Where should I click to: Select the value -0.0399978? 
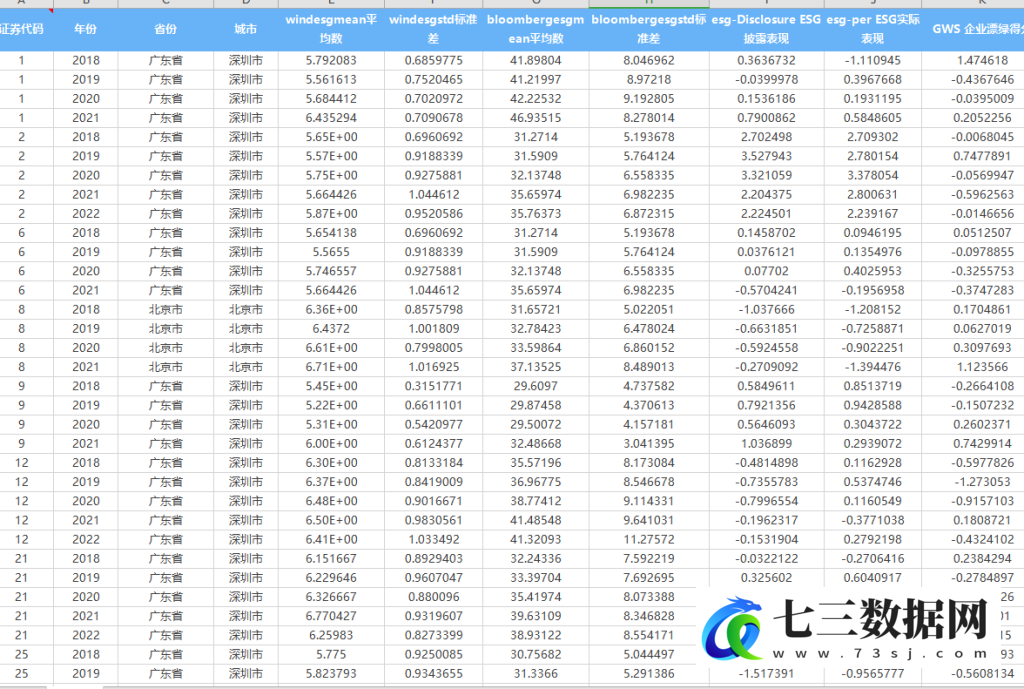766,80
